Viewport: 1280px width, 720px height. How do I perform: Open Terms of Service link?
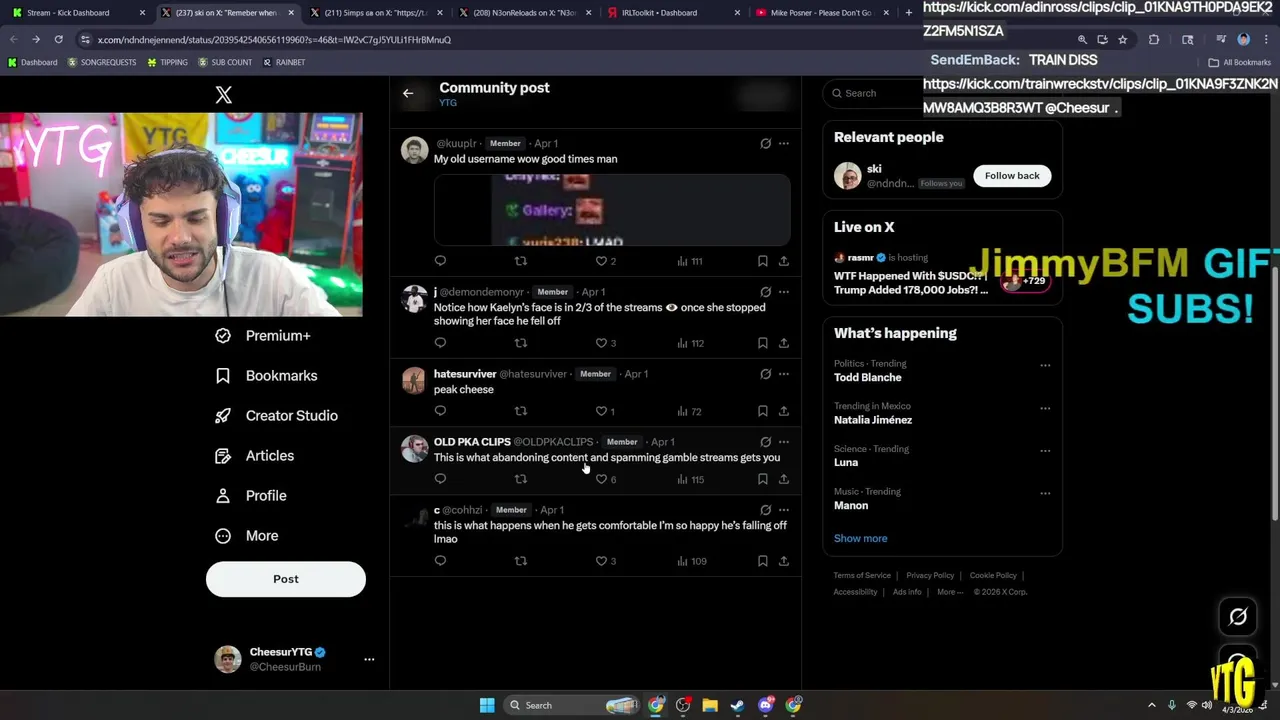point(862,575)
